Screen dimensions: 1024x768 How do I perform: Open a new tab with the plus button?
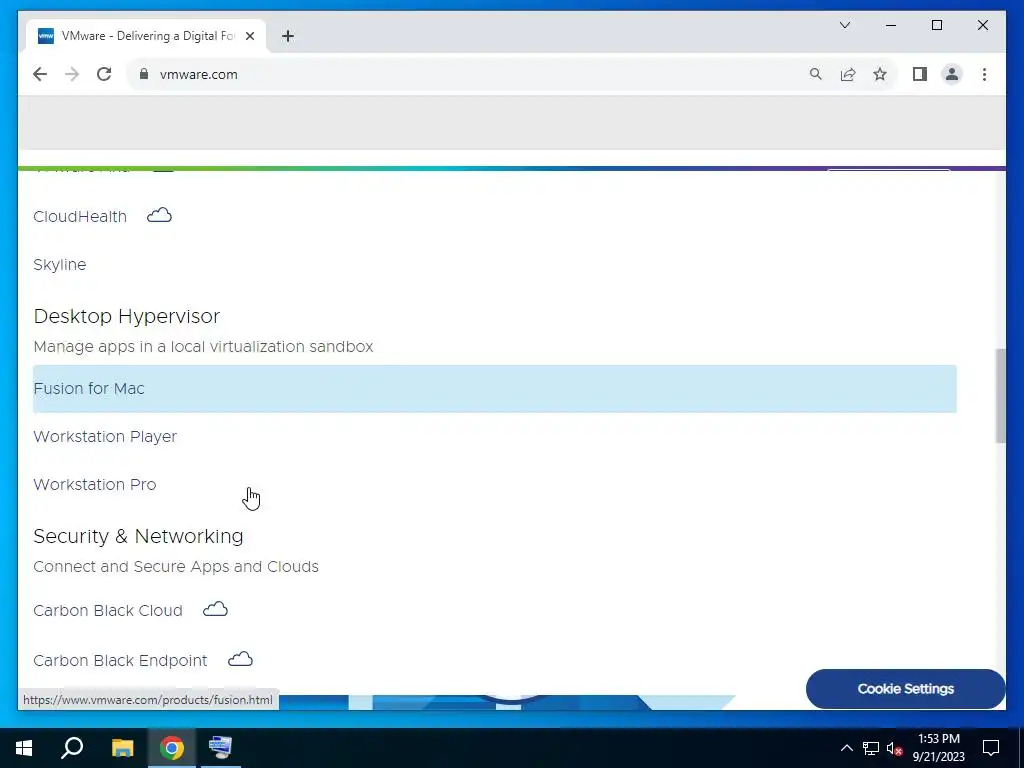coord(288,36)
